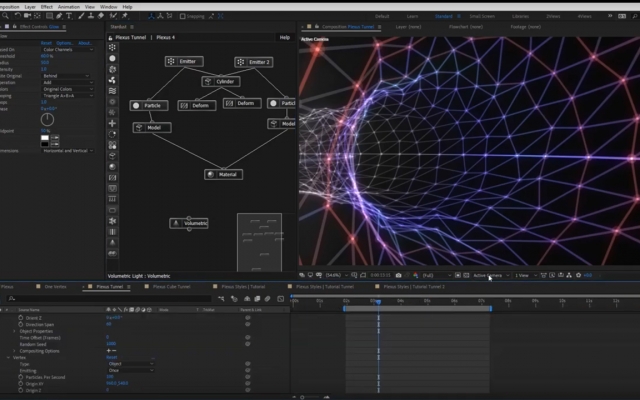Image resolution: width=640 pixels, height=400 pixels.
Task: Switch to the One Vertex timeline tab
Action: [55, 287]
